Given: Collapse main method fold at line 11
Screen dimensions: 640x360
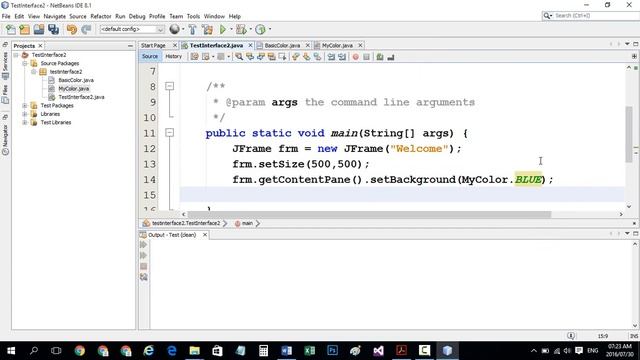Looking at the screenshot, I should pyautogui.click(x=169, y=133).
